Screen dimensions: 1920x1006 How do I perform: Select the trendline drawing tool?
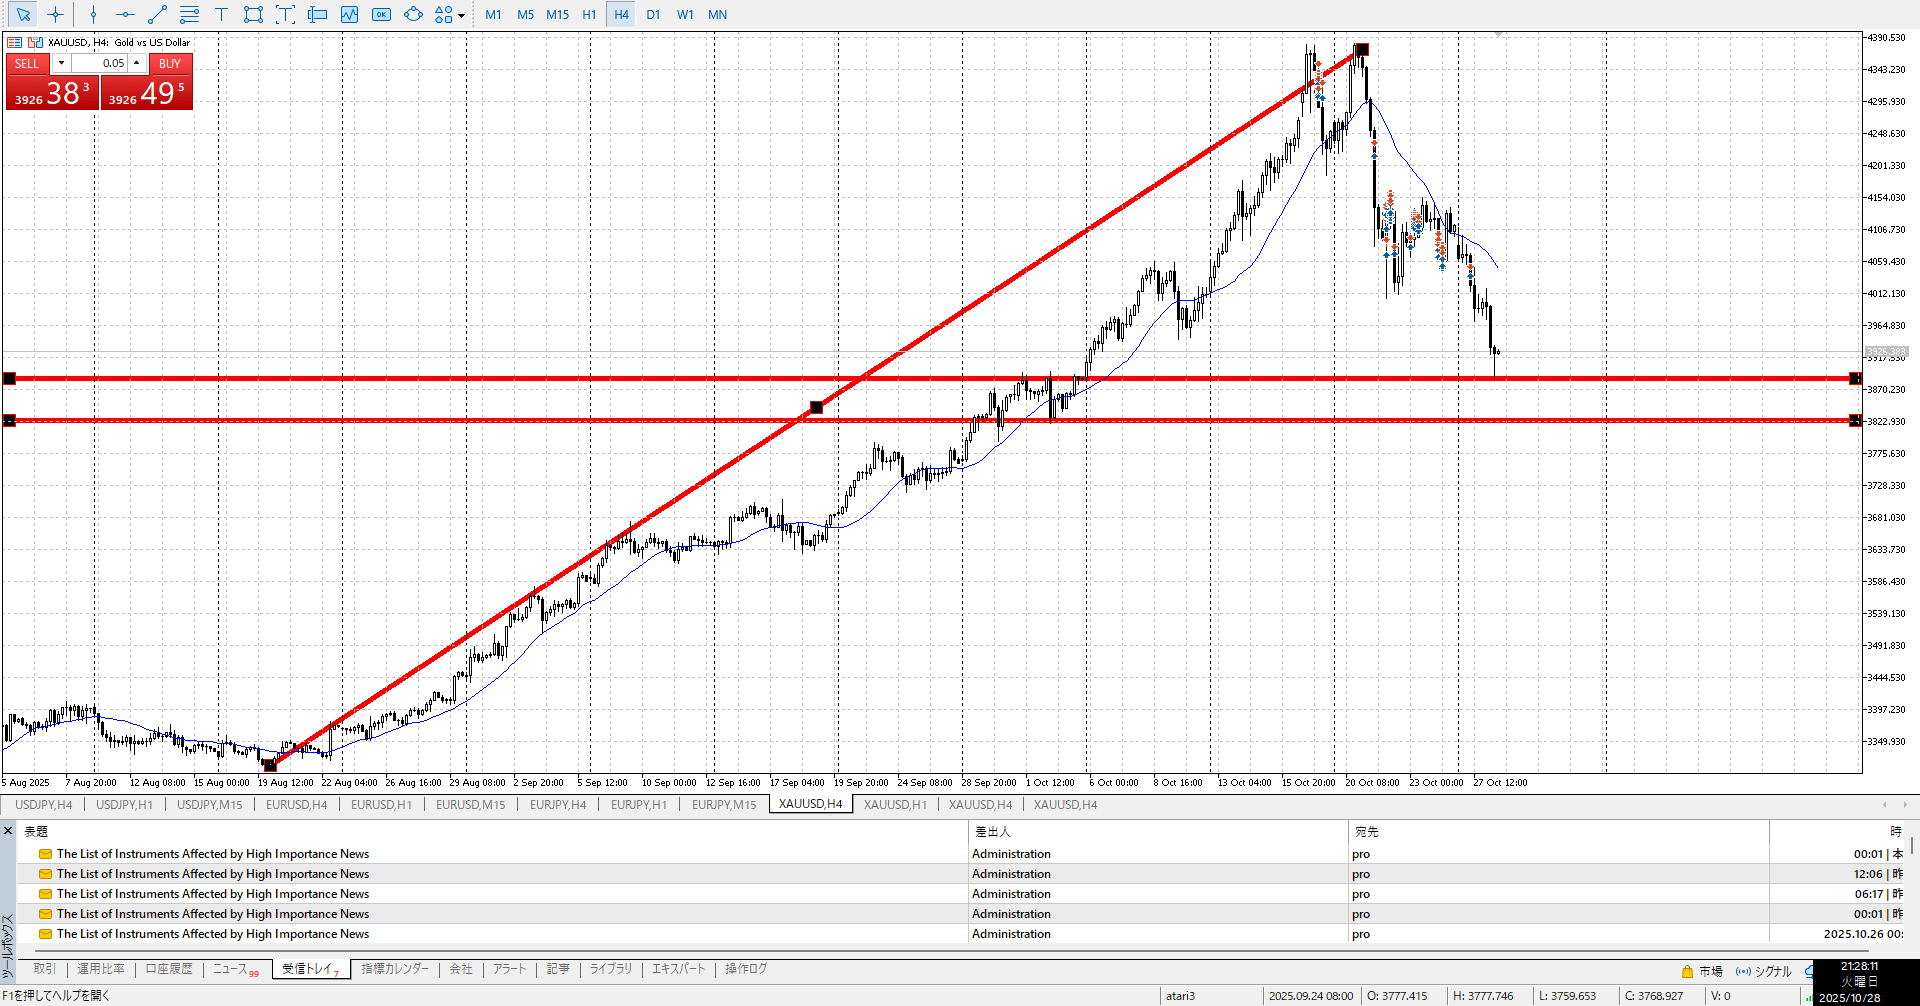tap(157, 15)
